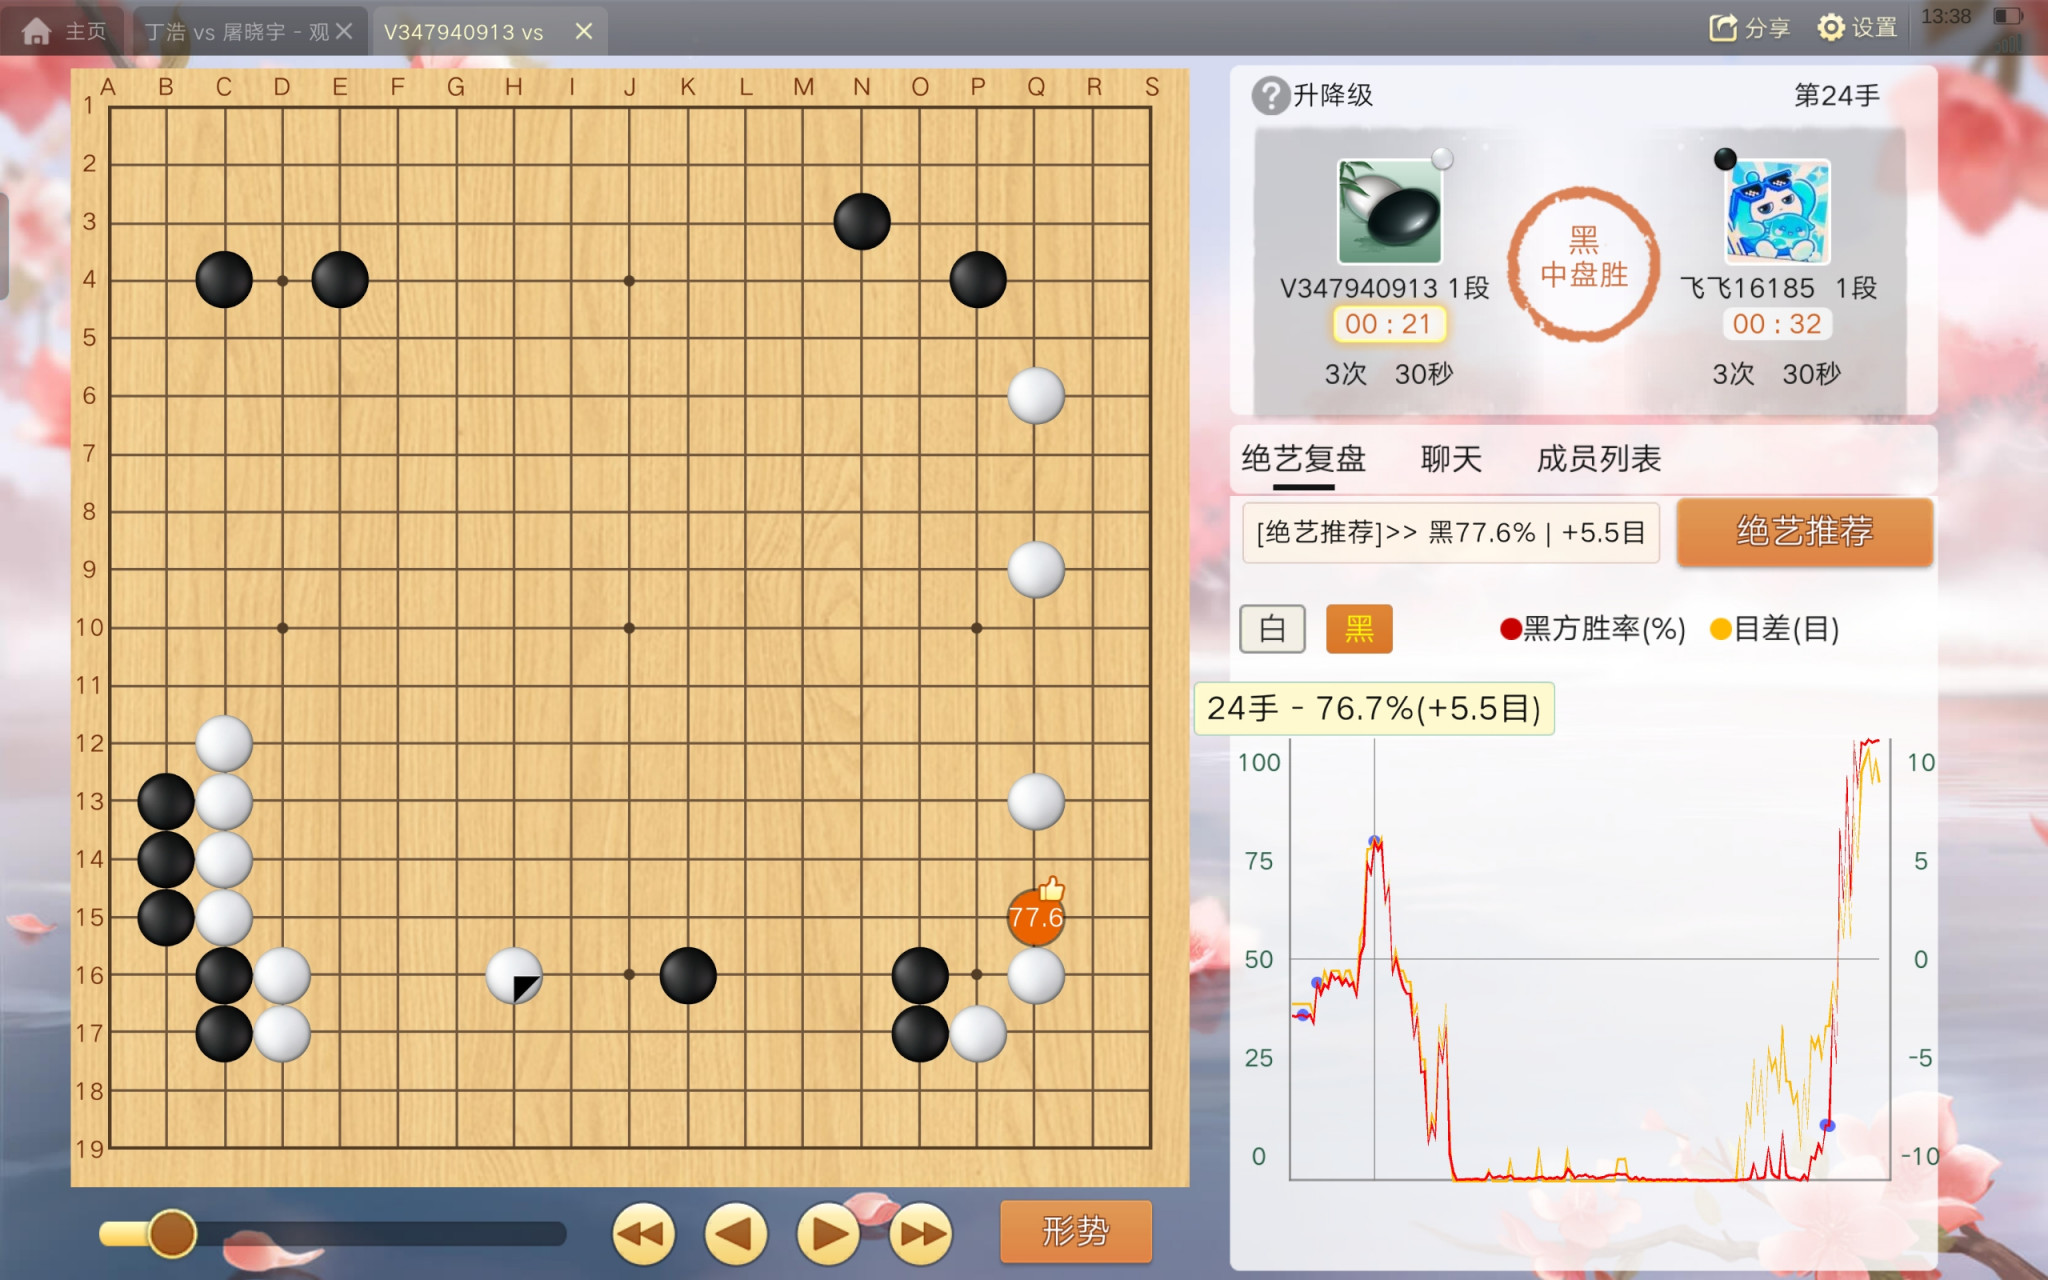Select the 黑 black toggle
2048x1280 pixels.
1359,629
